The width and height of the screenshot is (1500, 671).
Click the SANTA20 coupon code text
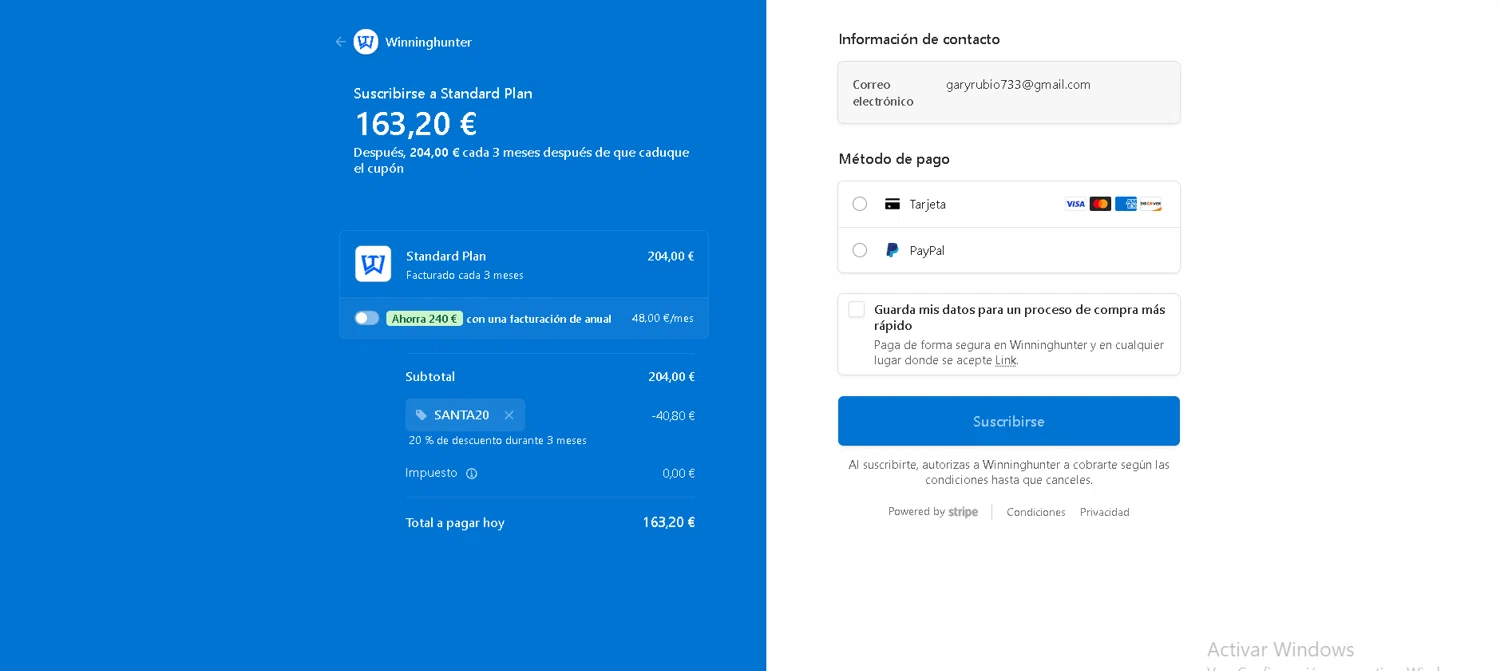pyautogui.click(x=462, y=415)
